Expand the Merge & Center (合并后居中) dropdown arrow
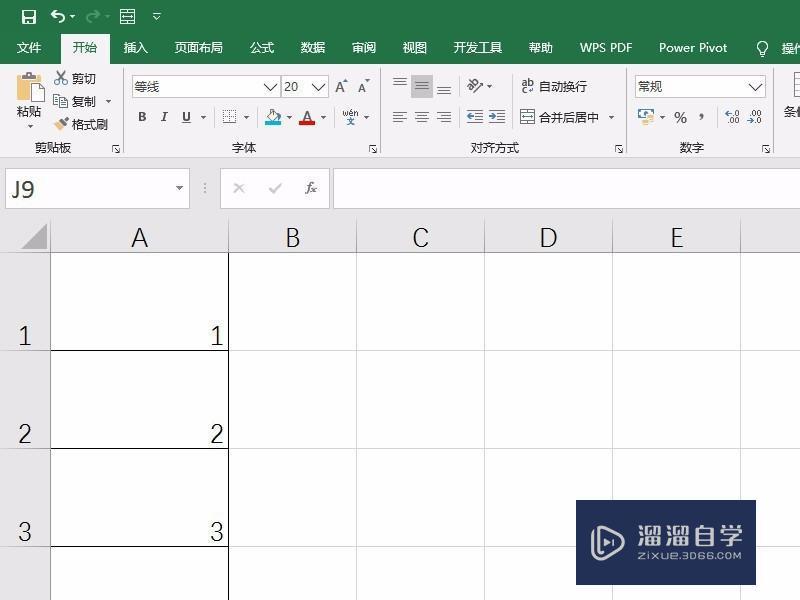This screenshot has width=800, height=600. click(611, 117)
